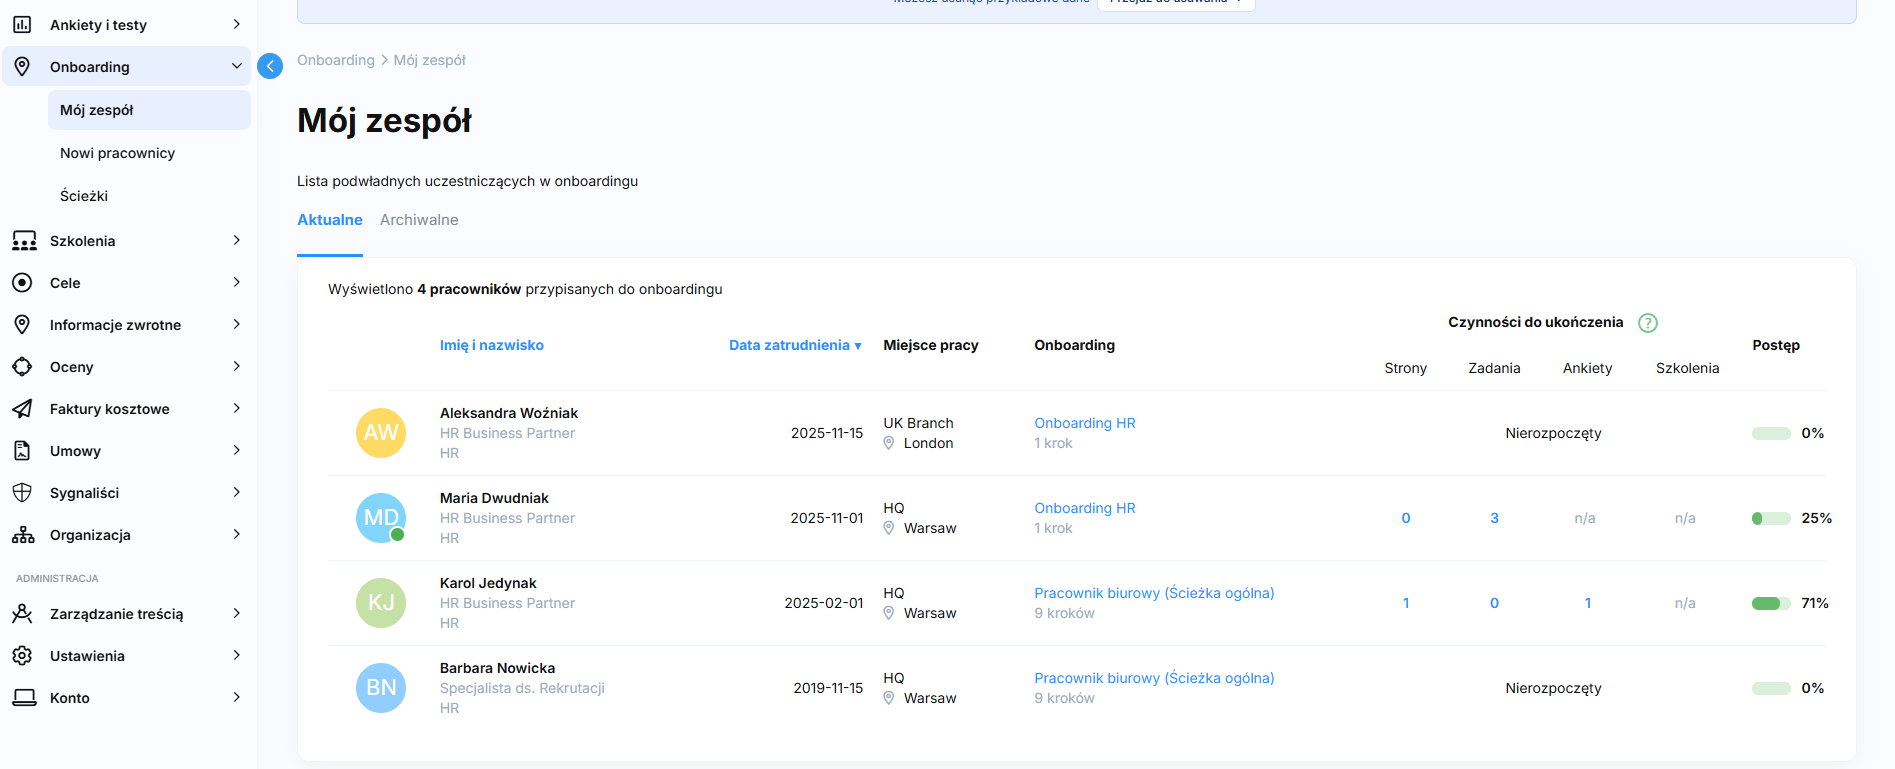Click the Umowy document icon

(x=22, y=451)
